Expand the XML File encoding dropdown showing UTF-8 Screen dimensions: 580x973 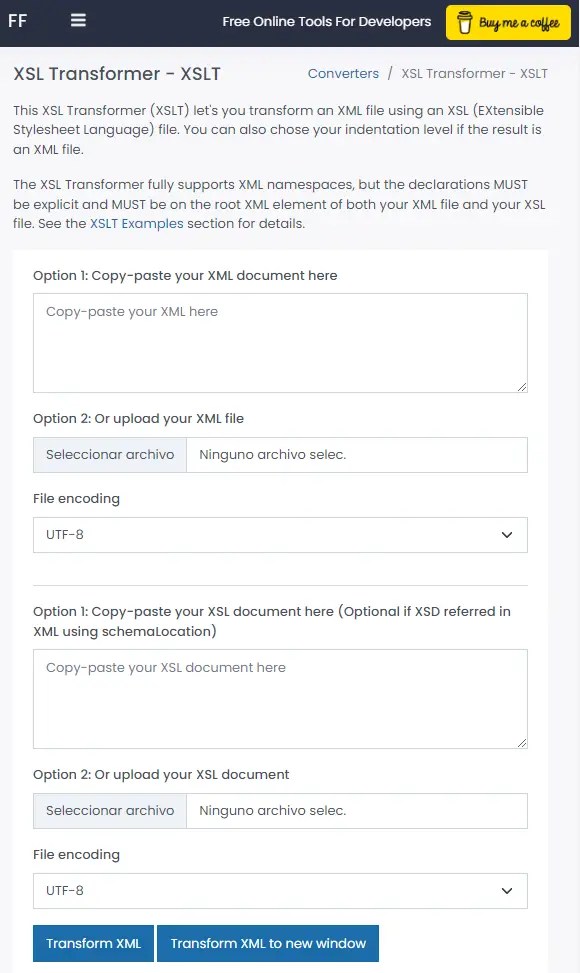point(280,535)
